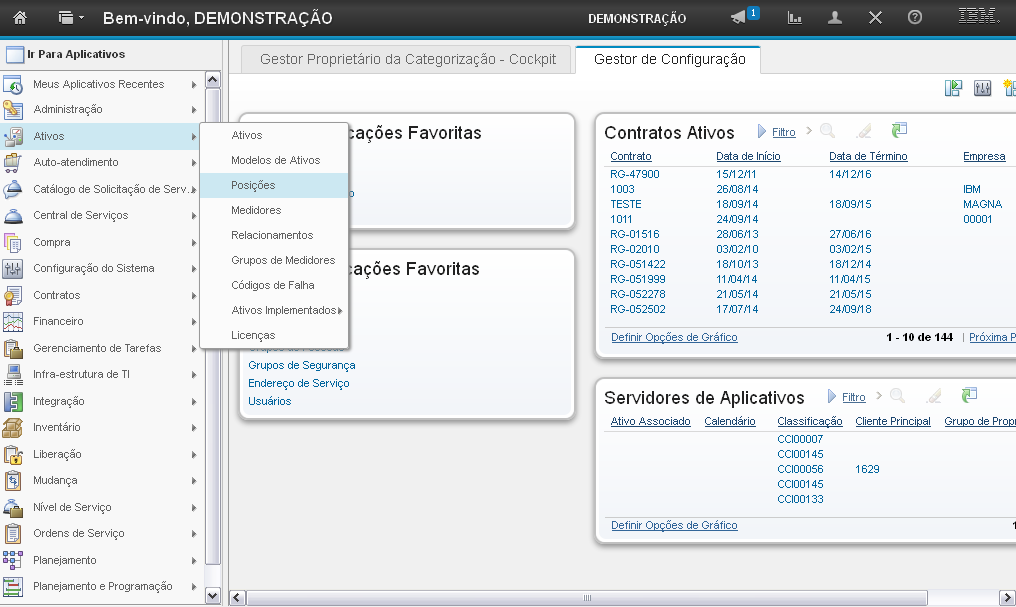Click the user profile icon
This screenshot has height=607, width=1016.
pyautogui.click(x=835, y=18)
